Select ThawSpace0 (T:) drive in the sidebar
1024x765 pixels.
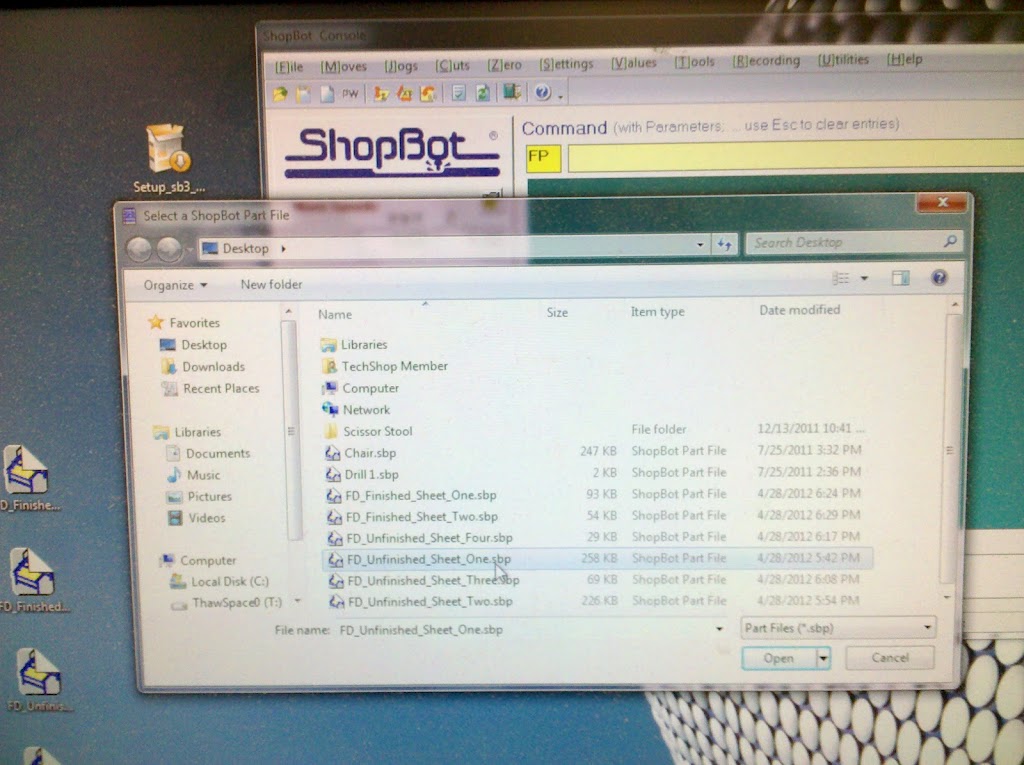point(227,603)
